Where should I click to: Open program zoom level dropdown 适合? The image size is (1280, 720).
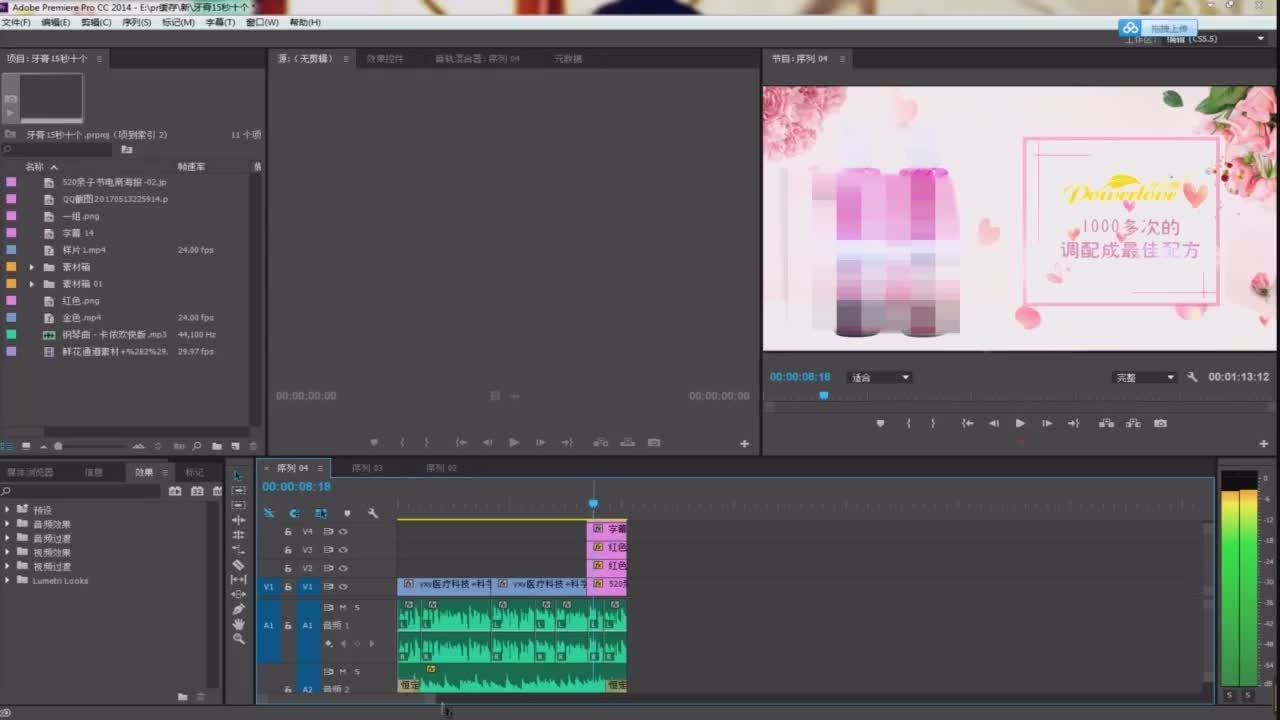point(879,377)
